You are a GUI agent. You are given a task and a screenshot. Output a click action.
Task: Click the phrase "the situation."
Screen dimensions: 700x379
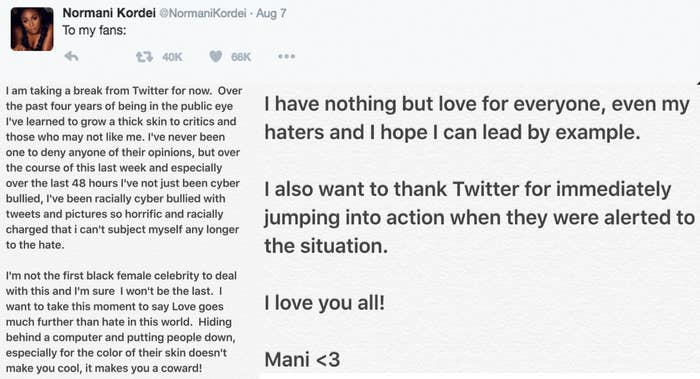pos(326,246)
